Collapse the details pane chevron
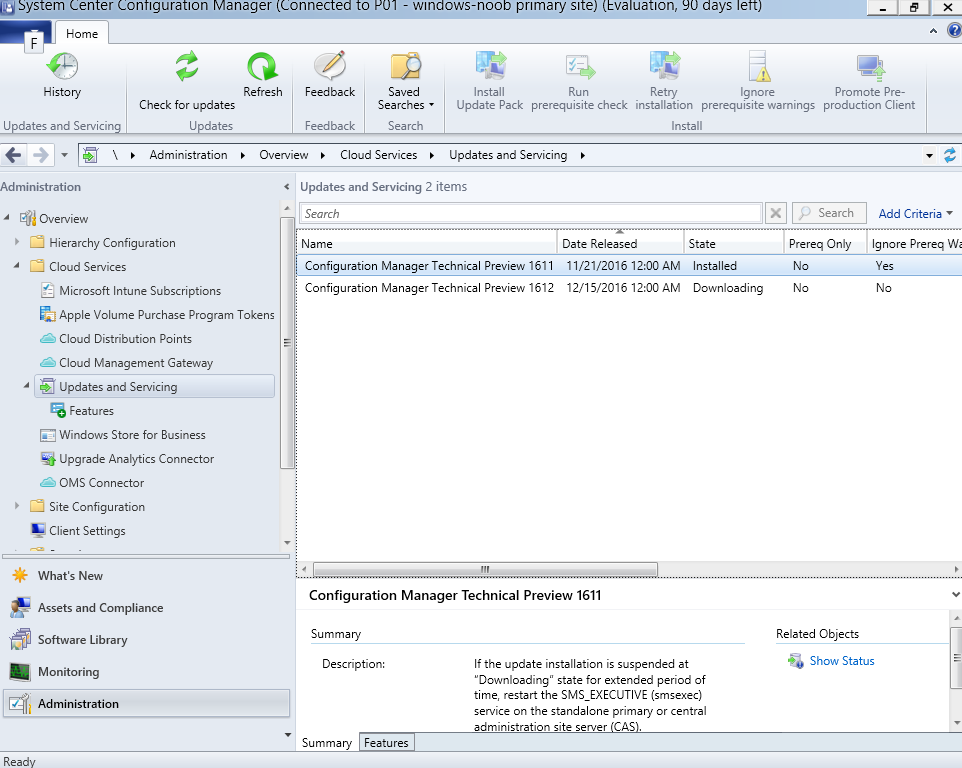This screenshot has height=768, width=962. pos(955,594)
